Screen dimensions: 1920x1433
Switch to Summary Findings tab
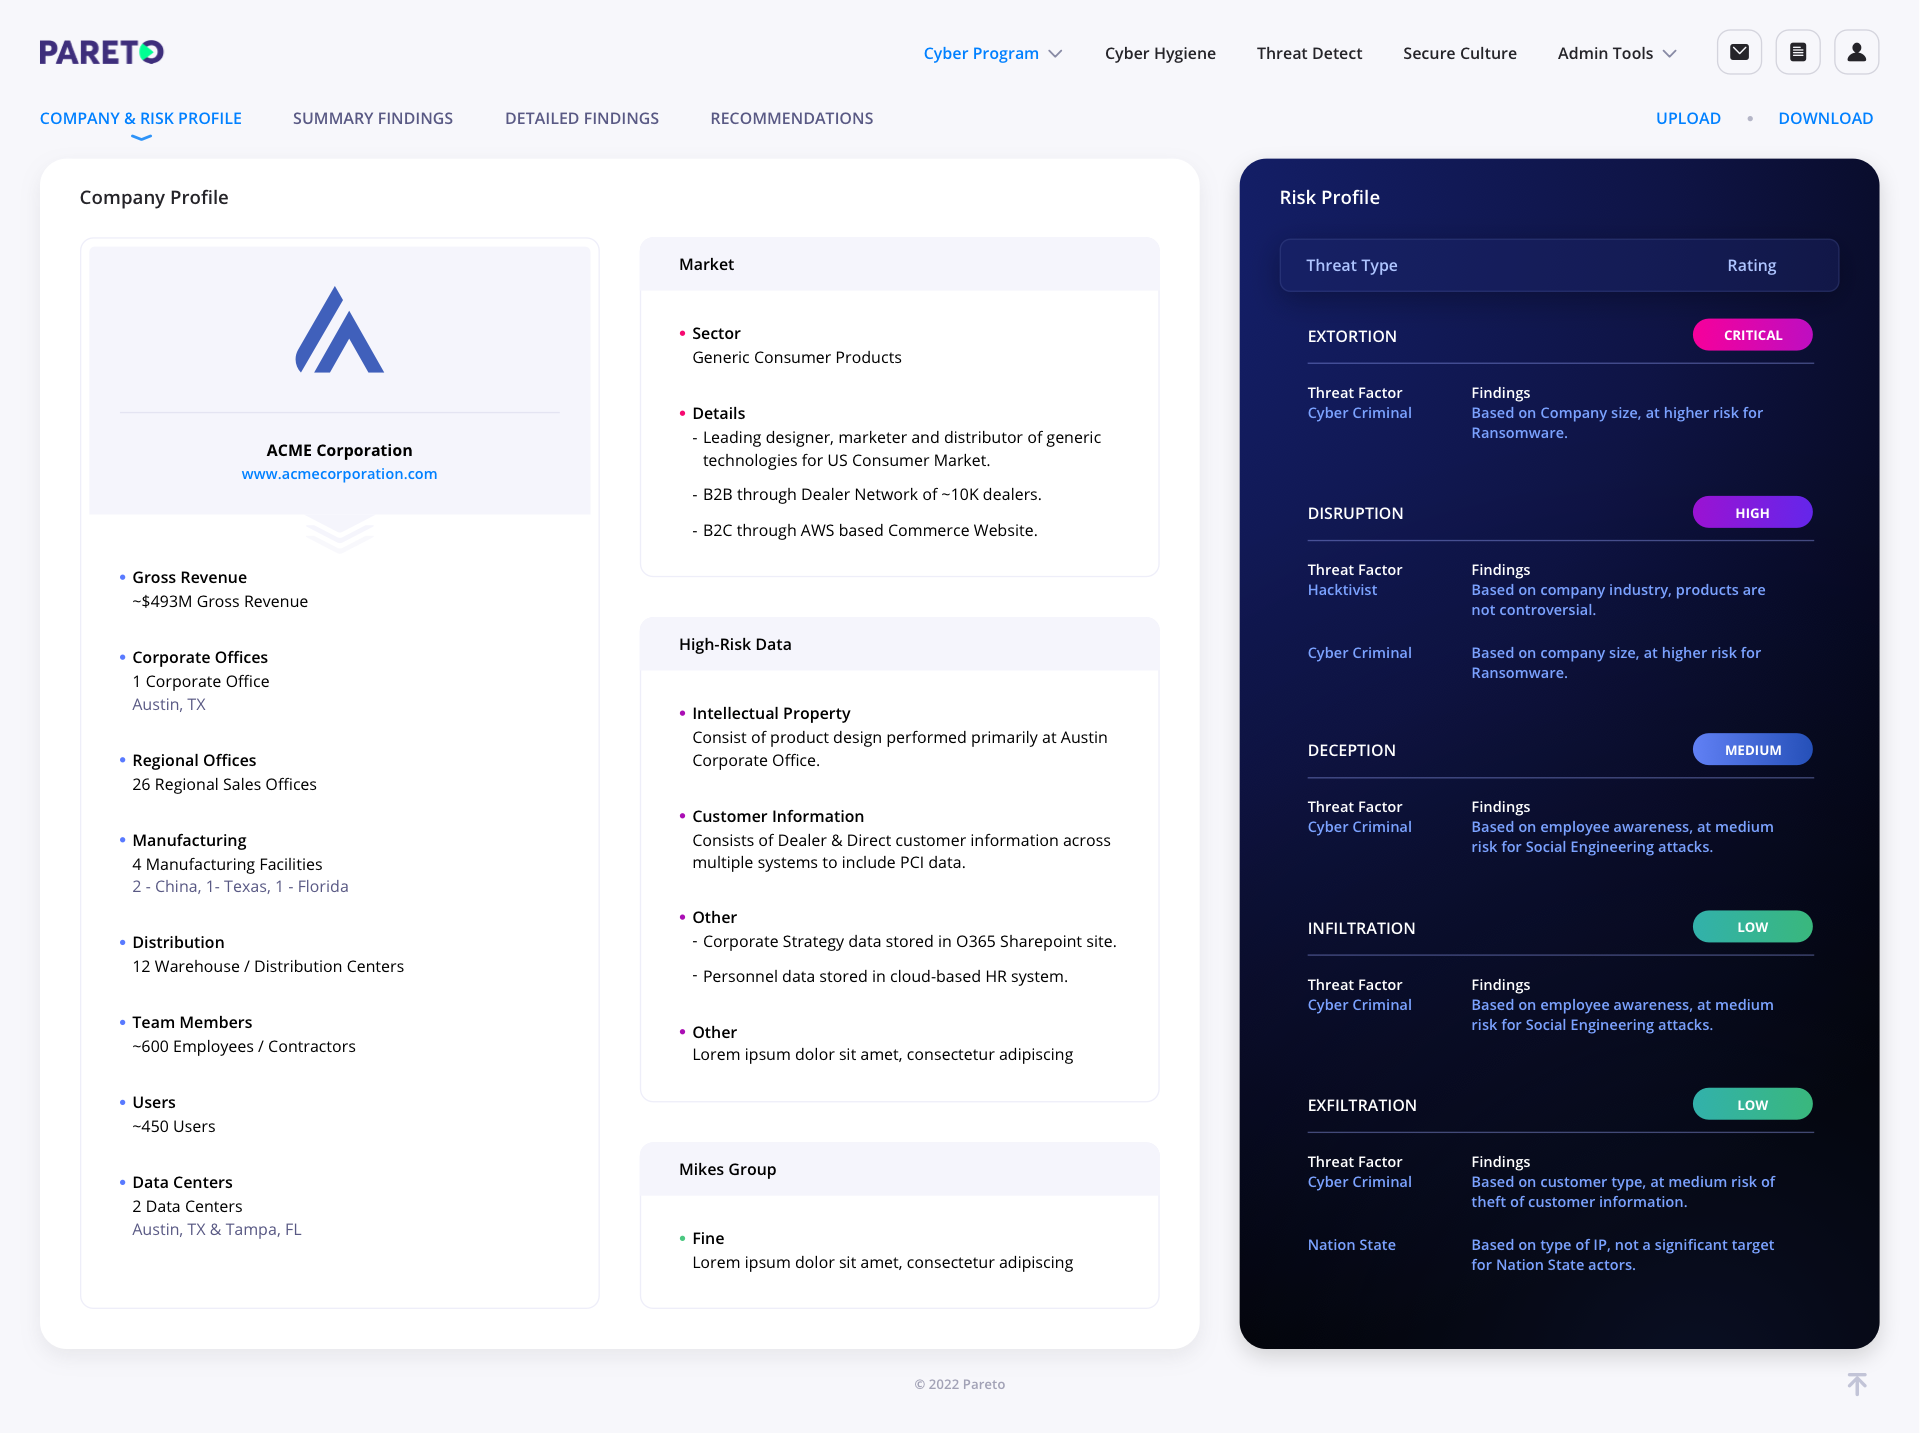pyautogui.click(x=372, y=118)
